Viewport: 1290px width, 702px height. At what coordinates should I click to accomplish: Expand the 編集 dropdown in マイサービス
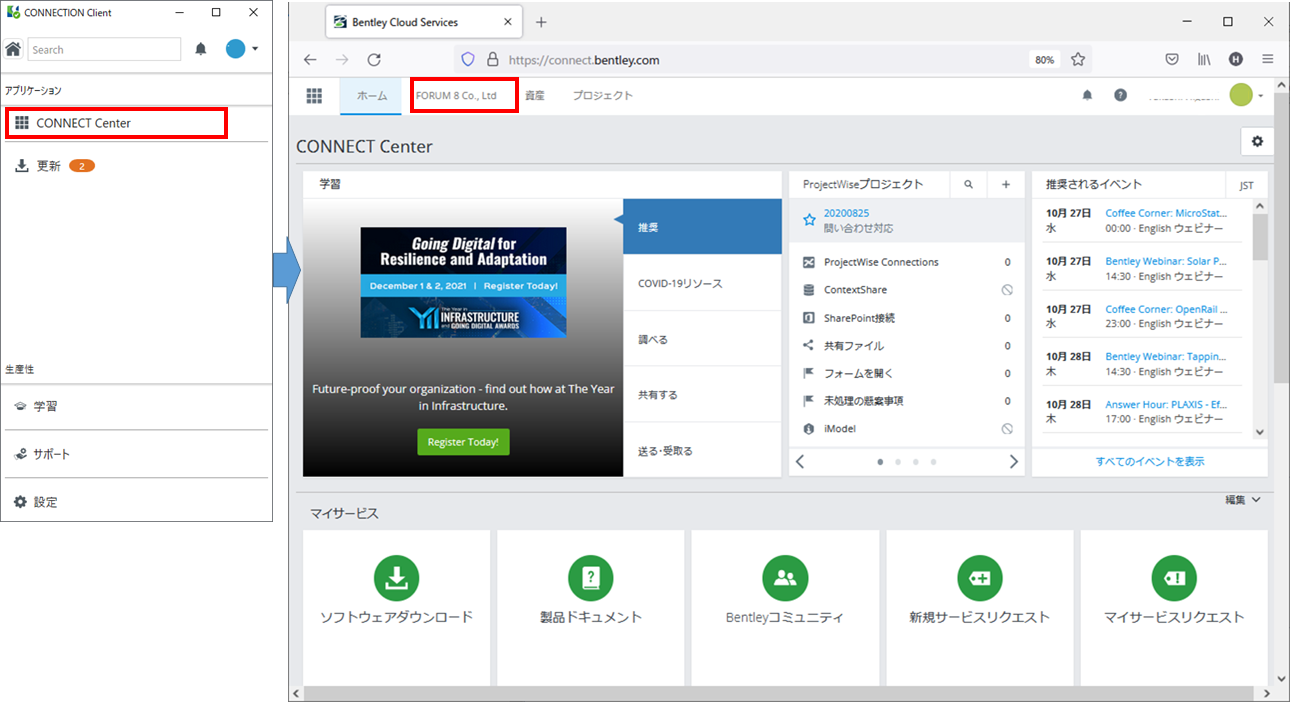coord(1243,499)
